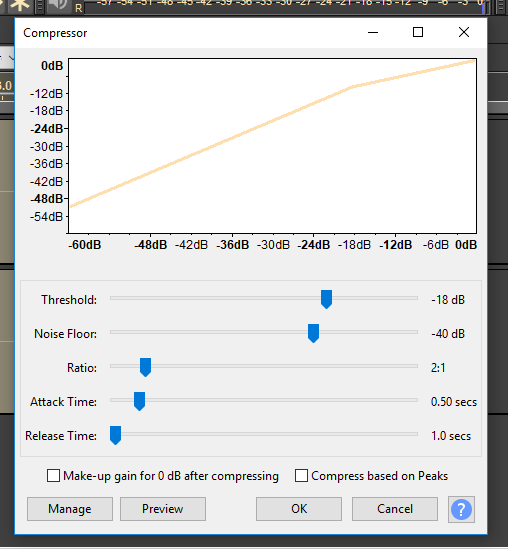
Task: Minimize the Compressor window
Action: (373, 32)
